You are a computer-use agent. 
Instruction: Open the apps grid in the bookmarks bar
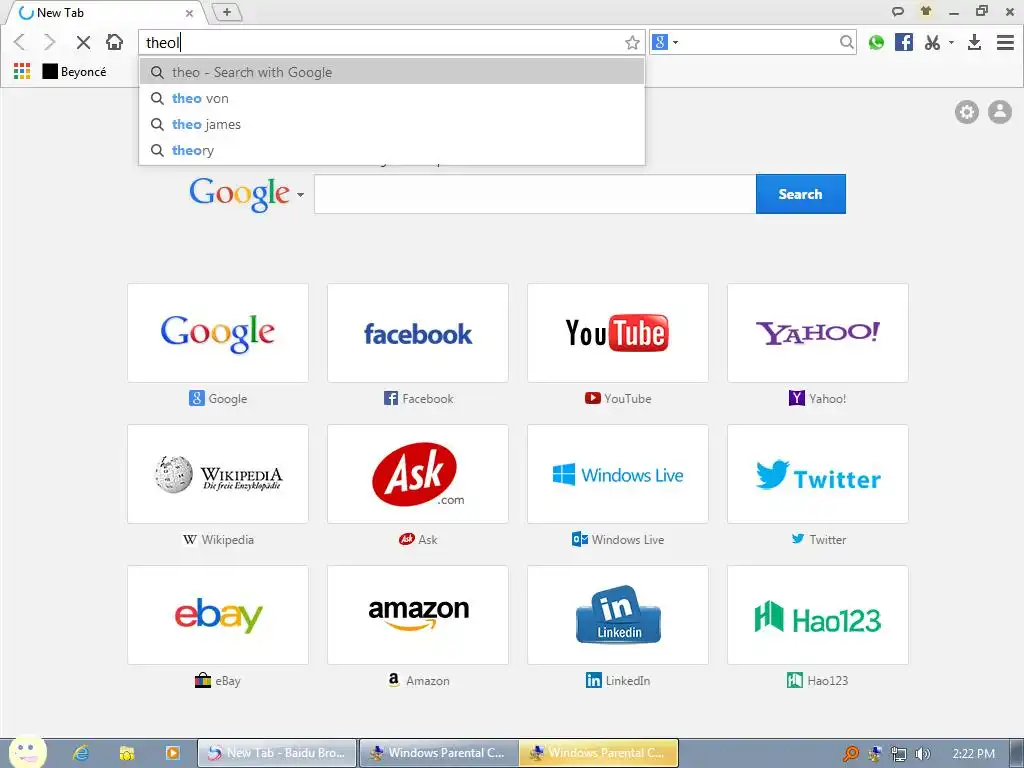22,71
